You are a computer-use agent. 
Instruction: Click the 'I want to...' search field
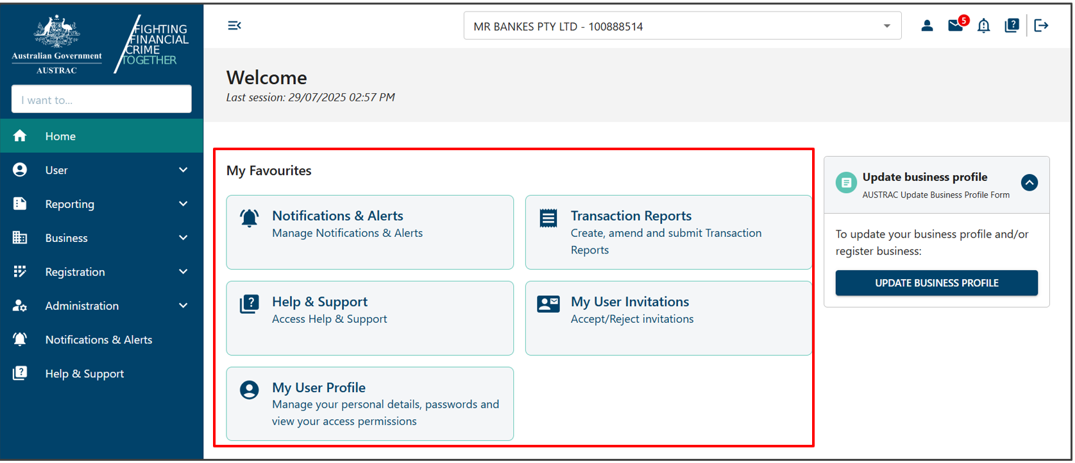(x=101, y=99)
